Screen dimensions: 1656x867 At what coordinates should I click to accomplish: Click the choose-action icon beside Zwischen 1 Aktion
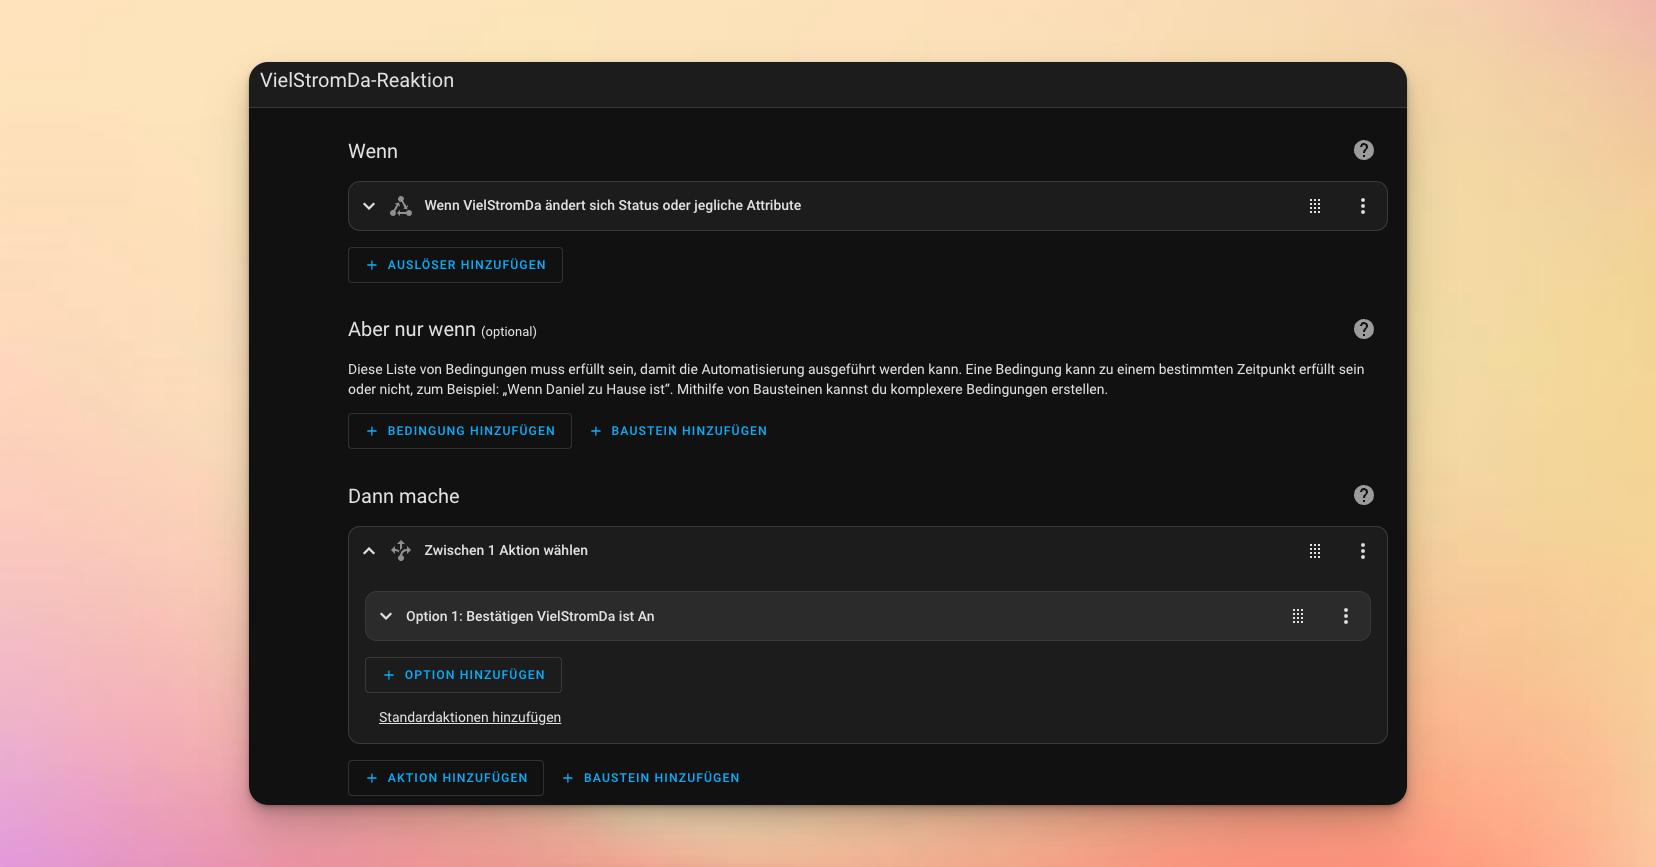click(x=401, y=551)
